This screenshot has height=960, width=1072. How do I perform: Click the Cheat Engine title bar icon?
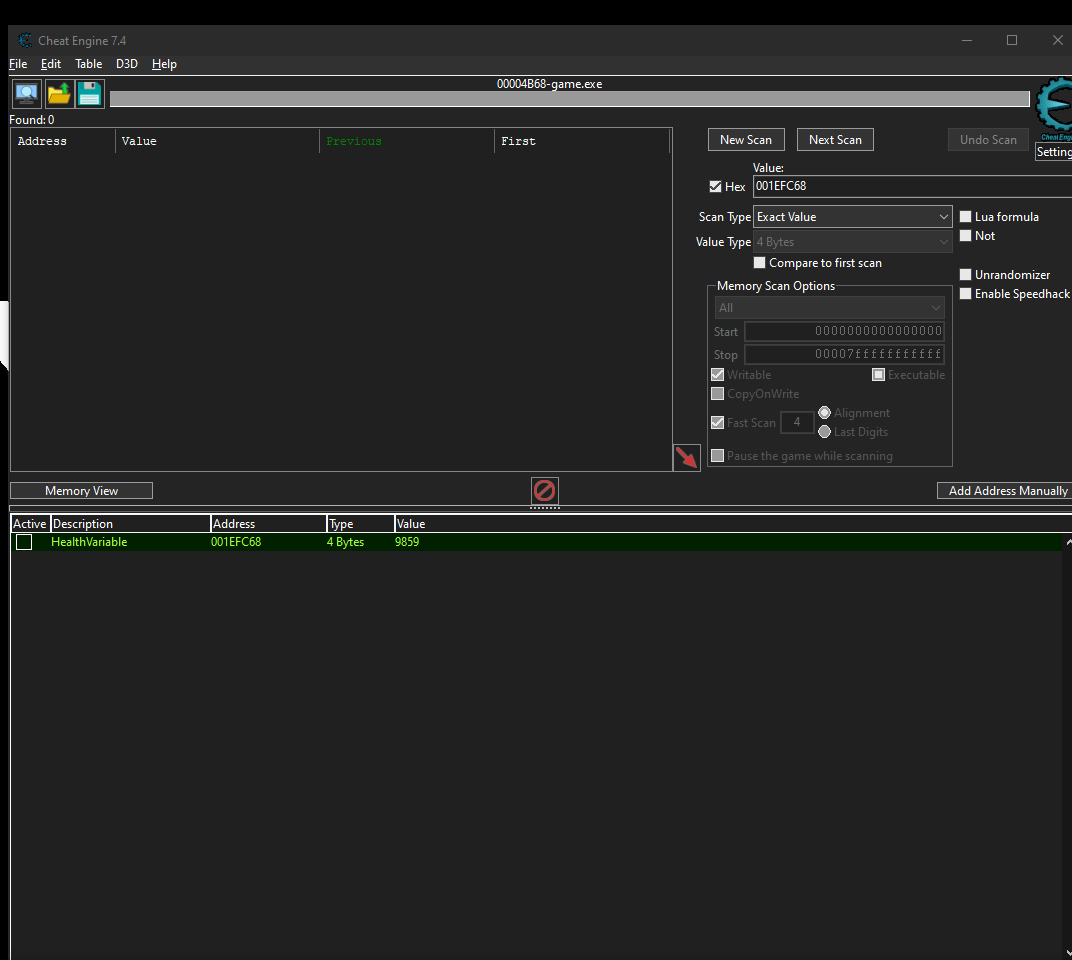pos(25,40)
